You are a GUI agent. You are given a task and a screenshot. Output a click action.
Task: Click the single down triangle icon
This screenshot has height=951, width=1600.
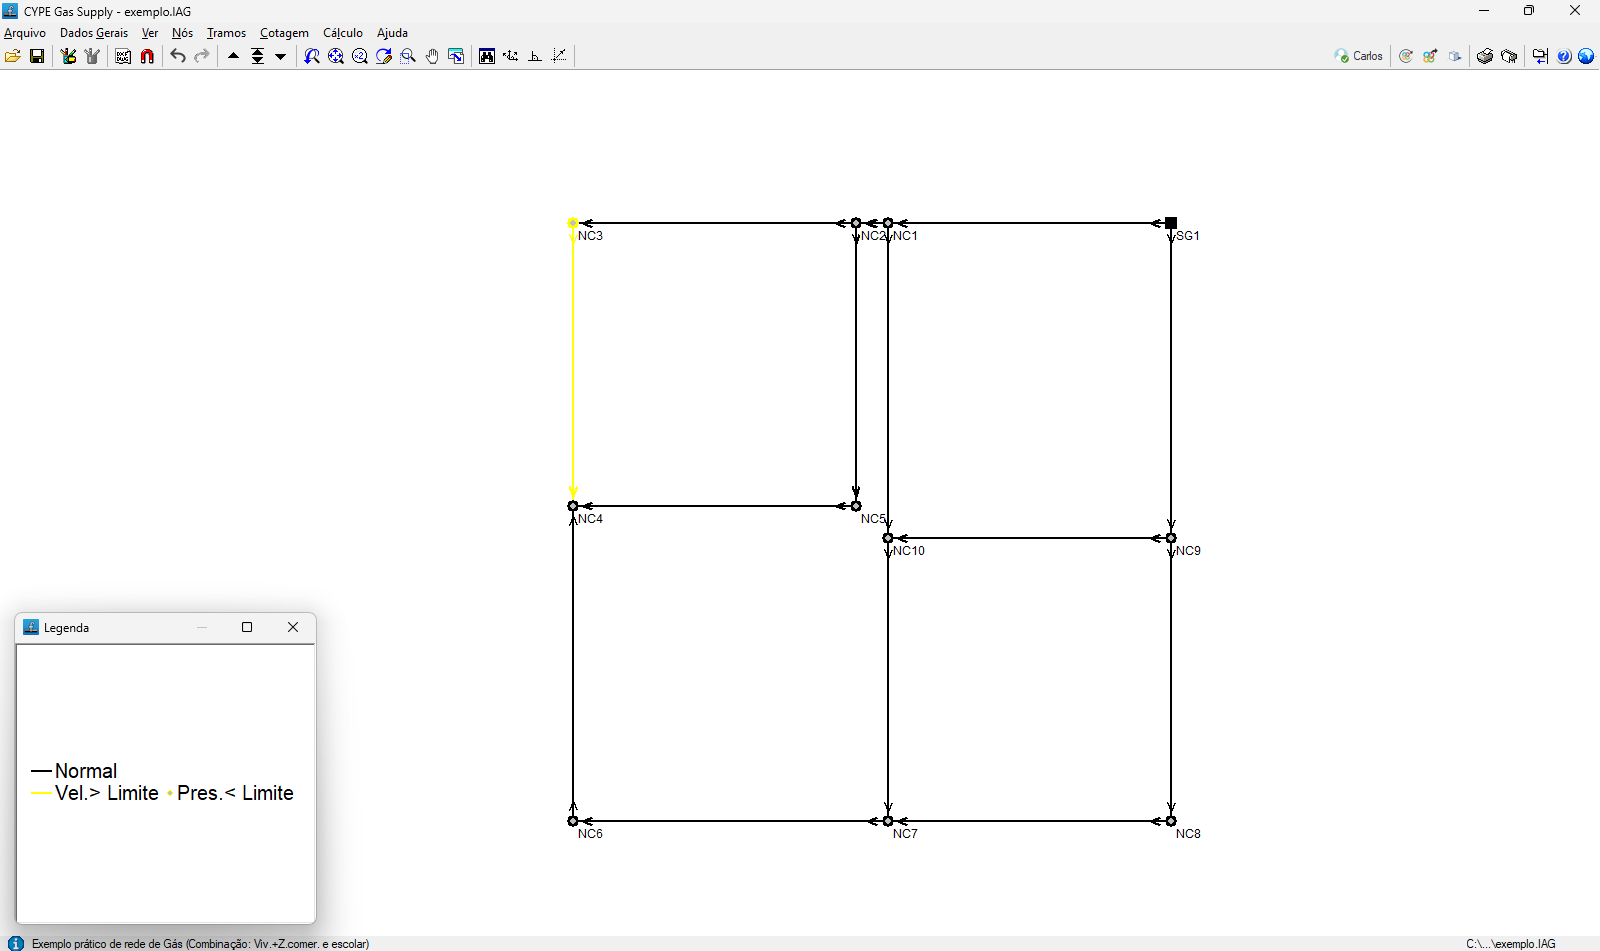click(281, 56)
